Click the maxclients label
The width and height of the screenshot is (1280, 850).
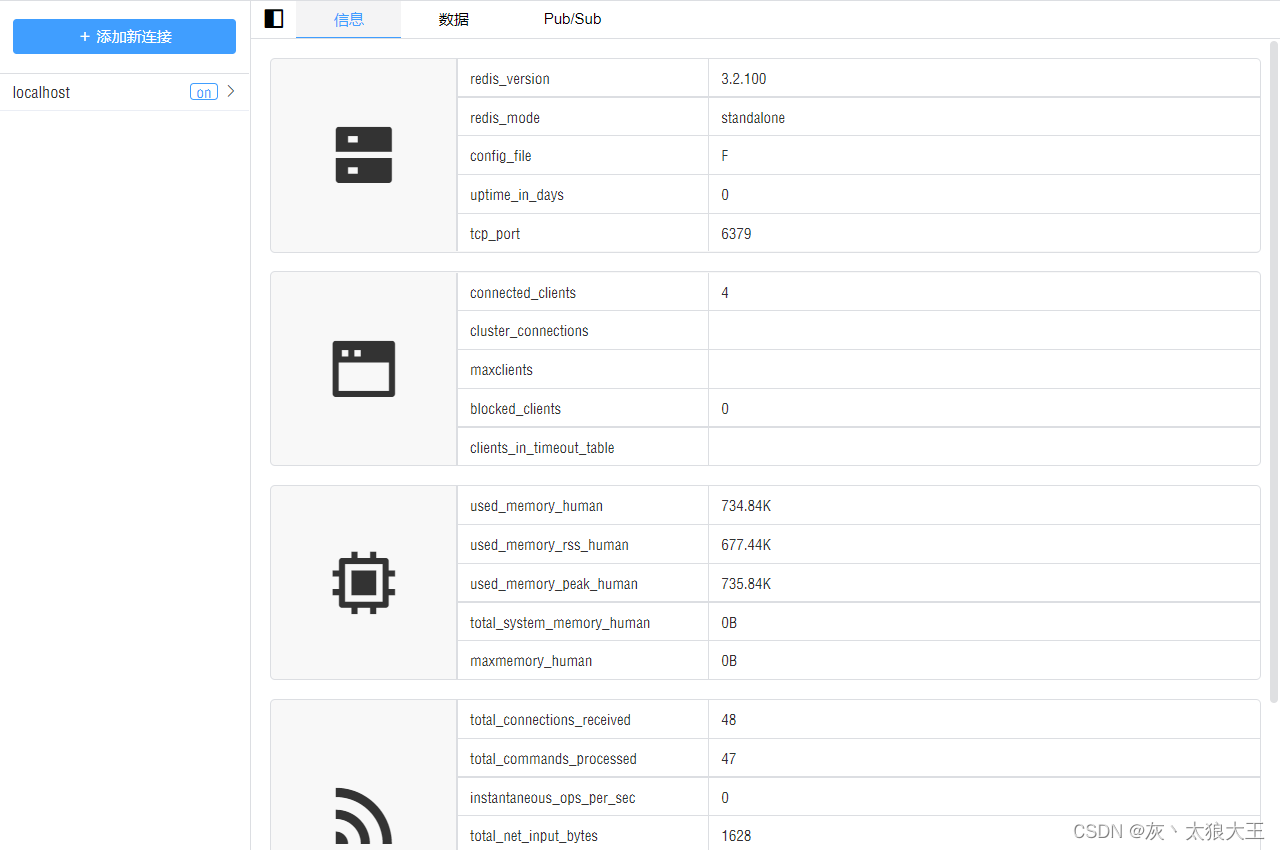pyautogui.click(x=501, y=370)
